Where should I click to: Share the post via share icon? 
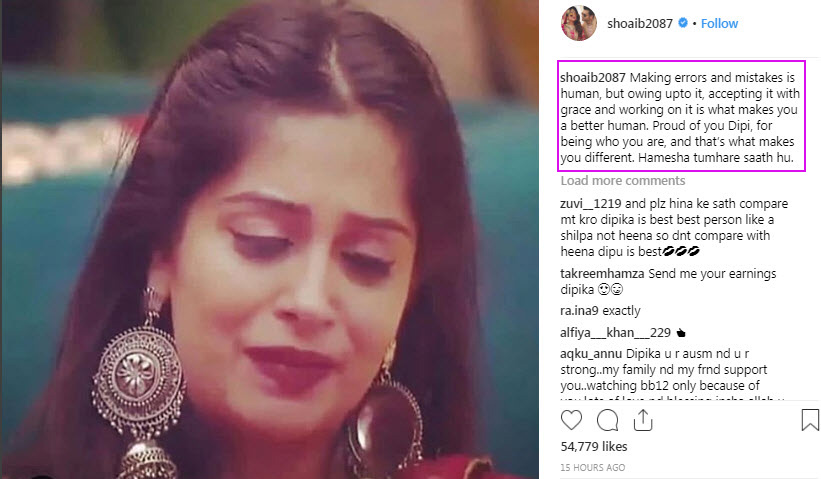[x=642, y=420]
